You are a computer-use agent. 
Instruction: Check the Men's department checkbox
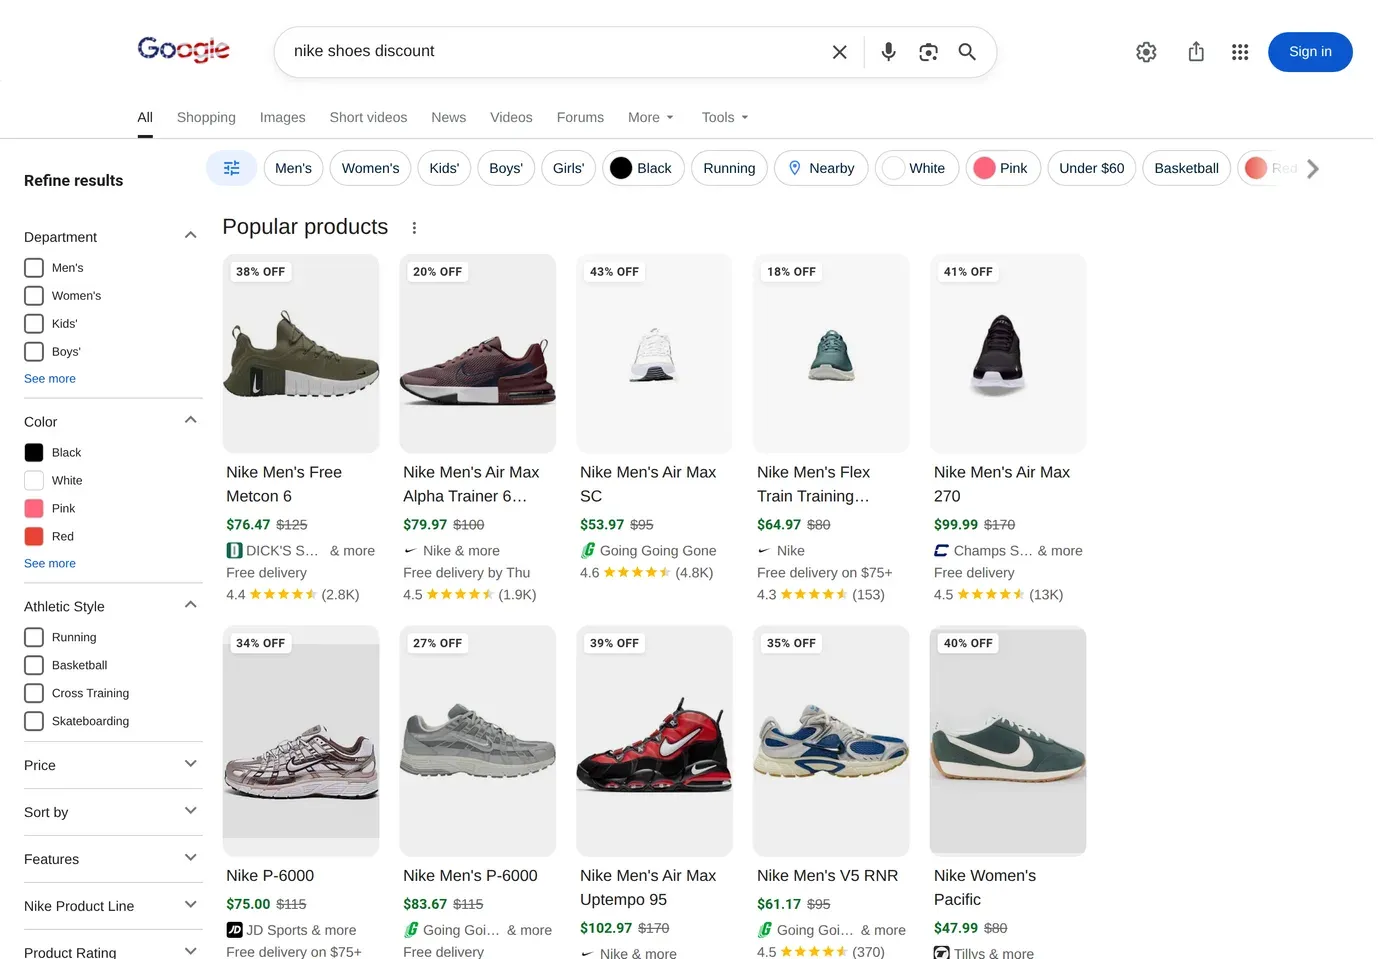(34, 268)
